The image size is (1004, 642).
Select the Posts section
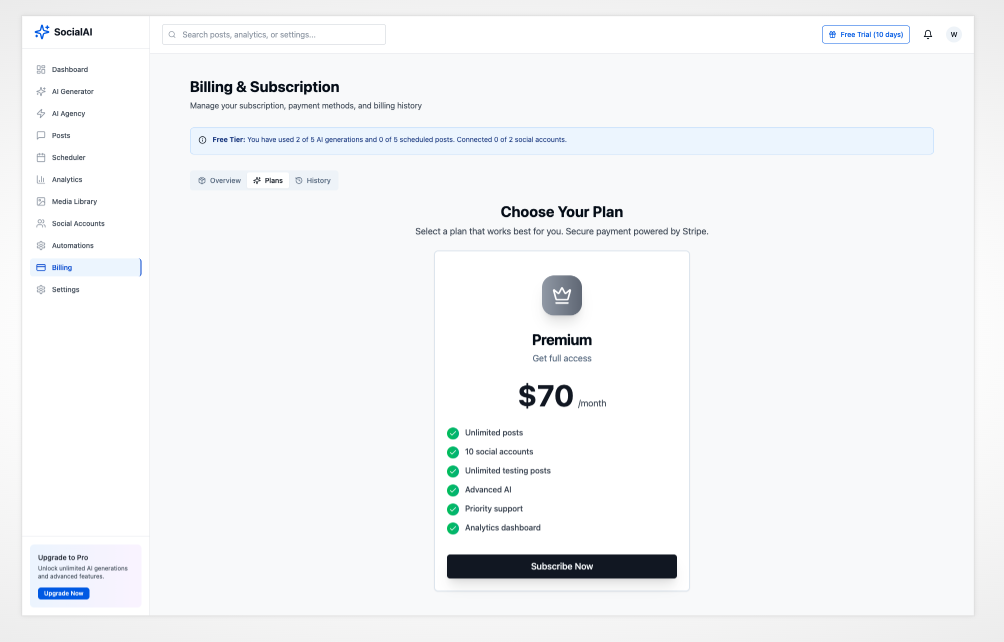[x=60, y=135]
